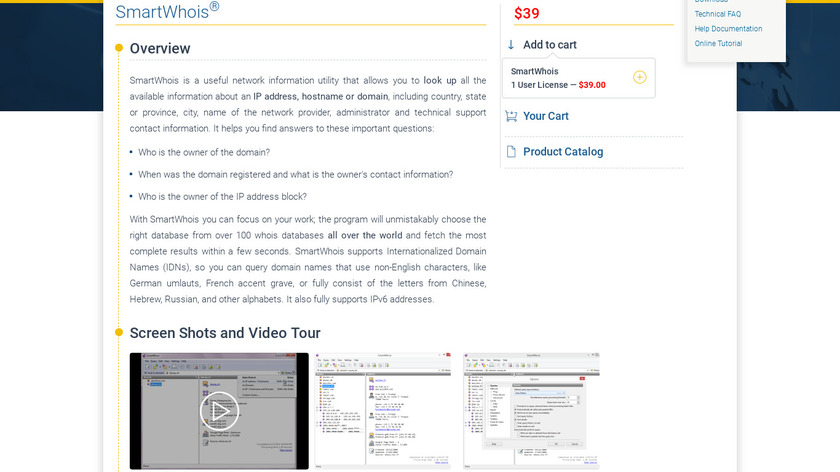Click the Screen Shots and Video Tour heading
840x472 pixels.
(225, 333)
